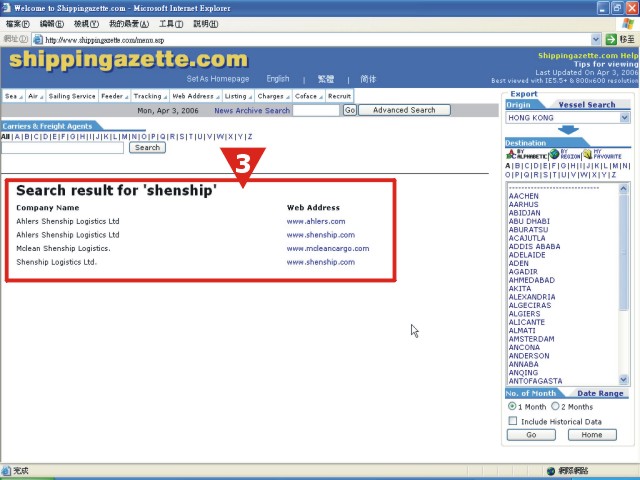Screen dimensions: 640x480
Task: Expand the Listing menu
Action: tap(238, 96)
